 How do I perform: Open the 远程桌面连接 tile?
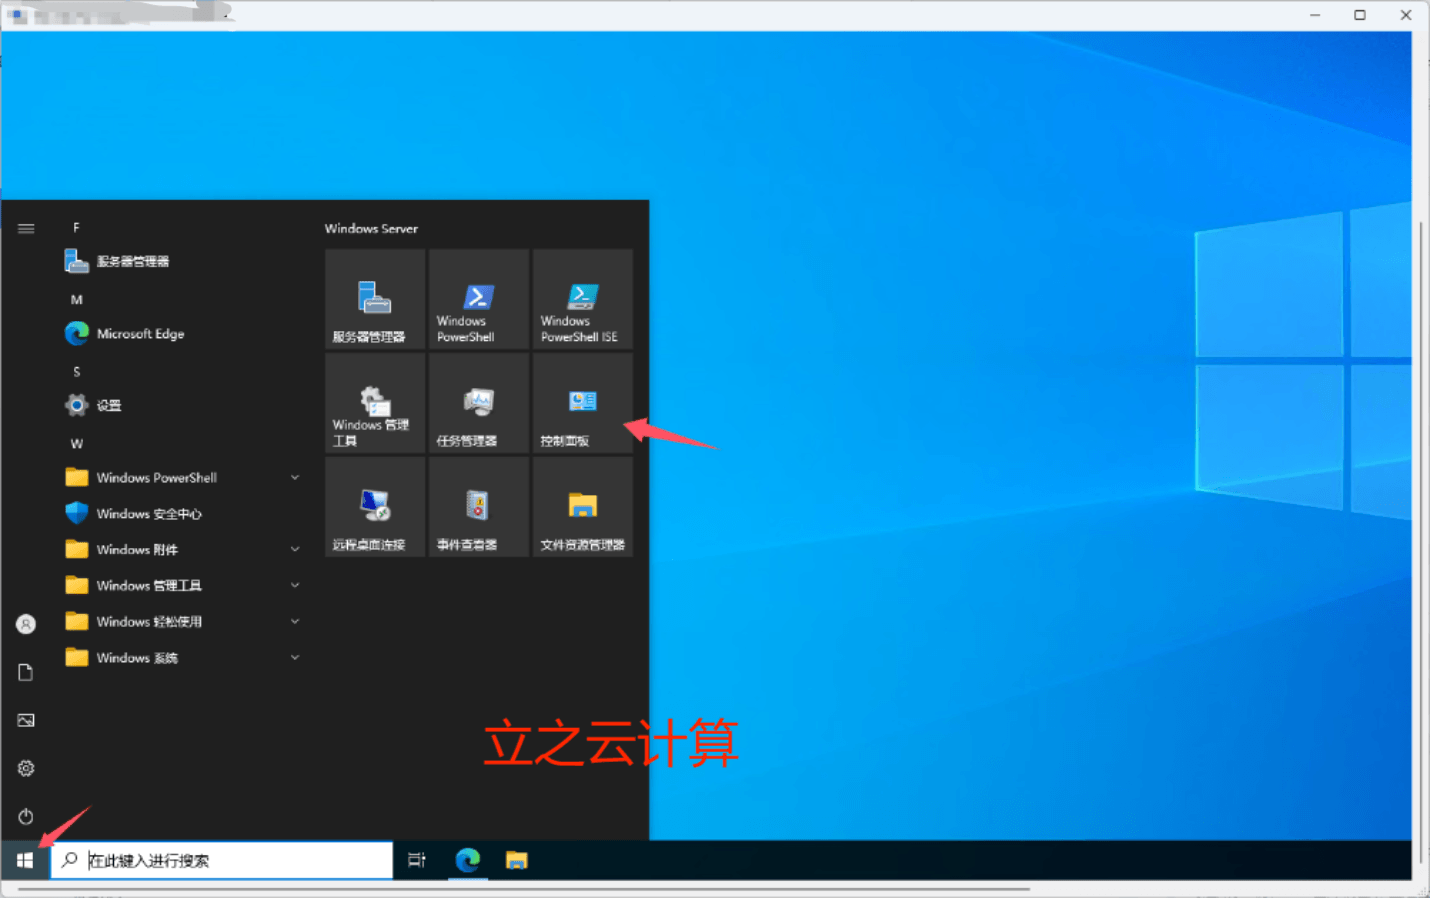375,507
